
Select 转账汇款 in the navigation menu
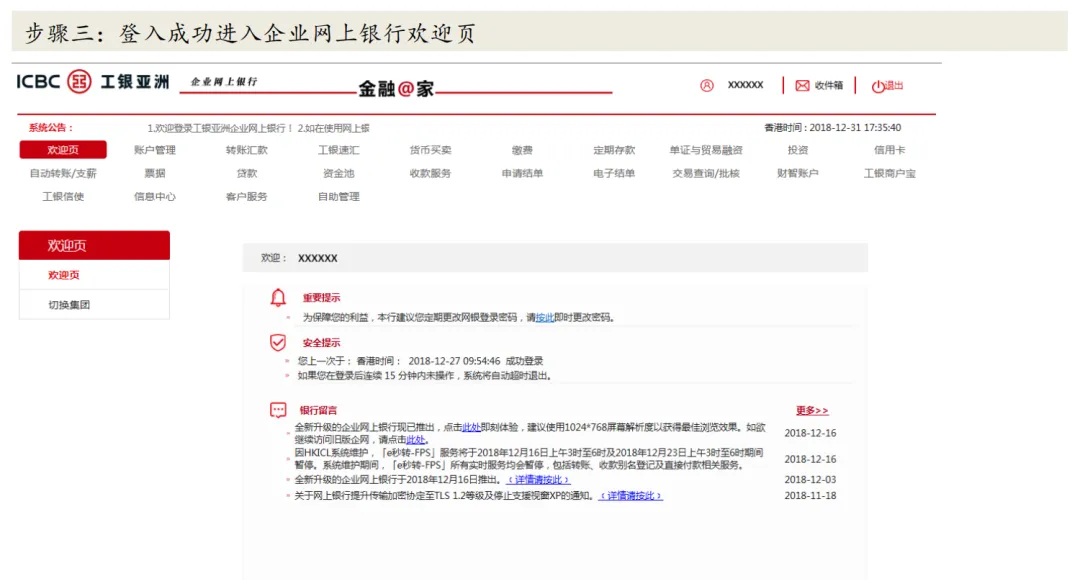pos(246,150)
